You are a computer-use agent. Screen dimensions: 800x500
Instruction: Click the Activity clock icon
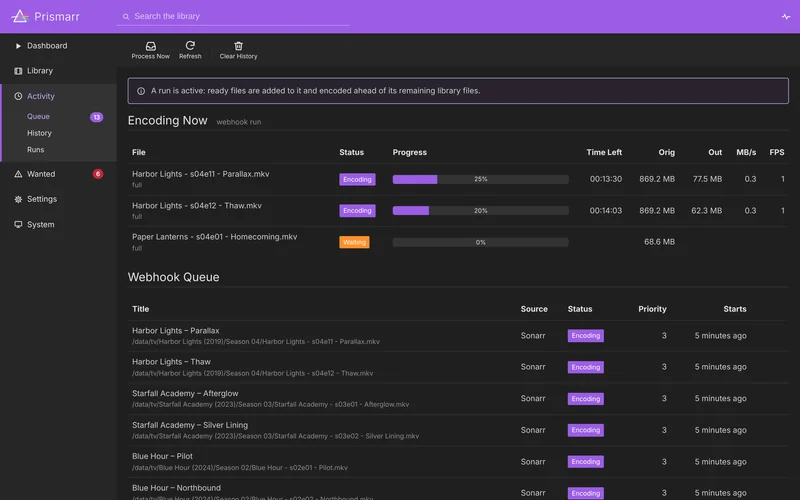click(18, 96)
